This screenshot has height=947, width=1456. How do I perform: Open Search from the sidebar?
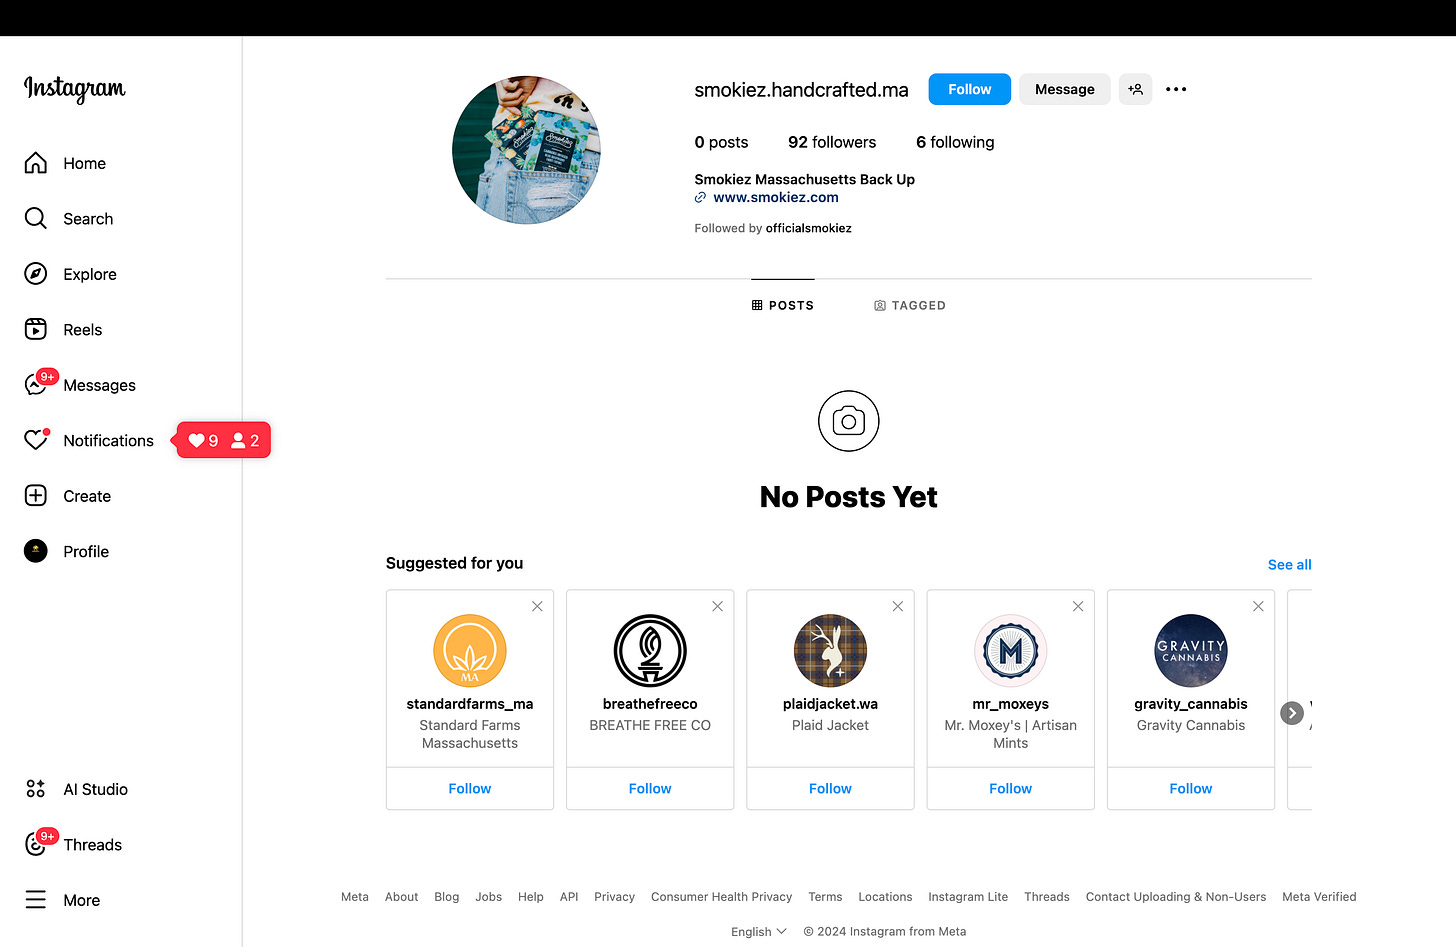click(68, 219)
